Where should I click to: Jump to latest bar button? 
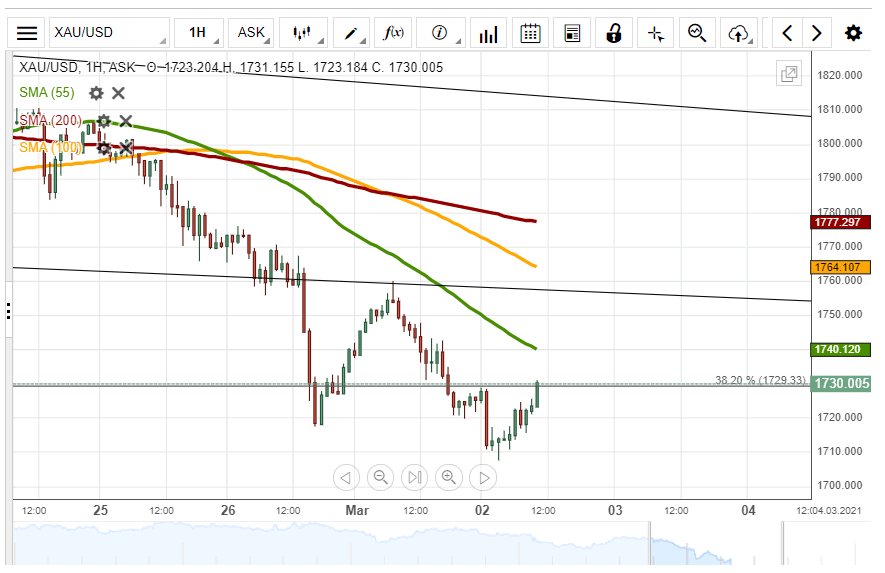pyautogui.click(x=415, y=478)
